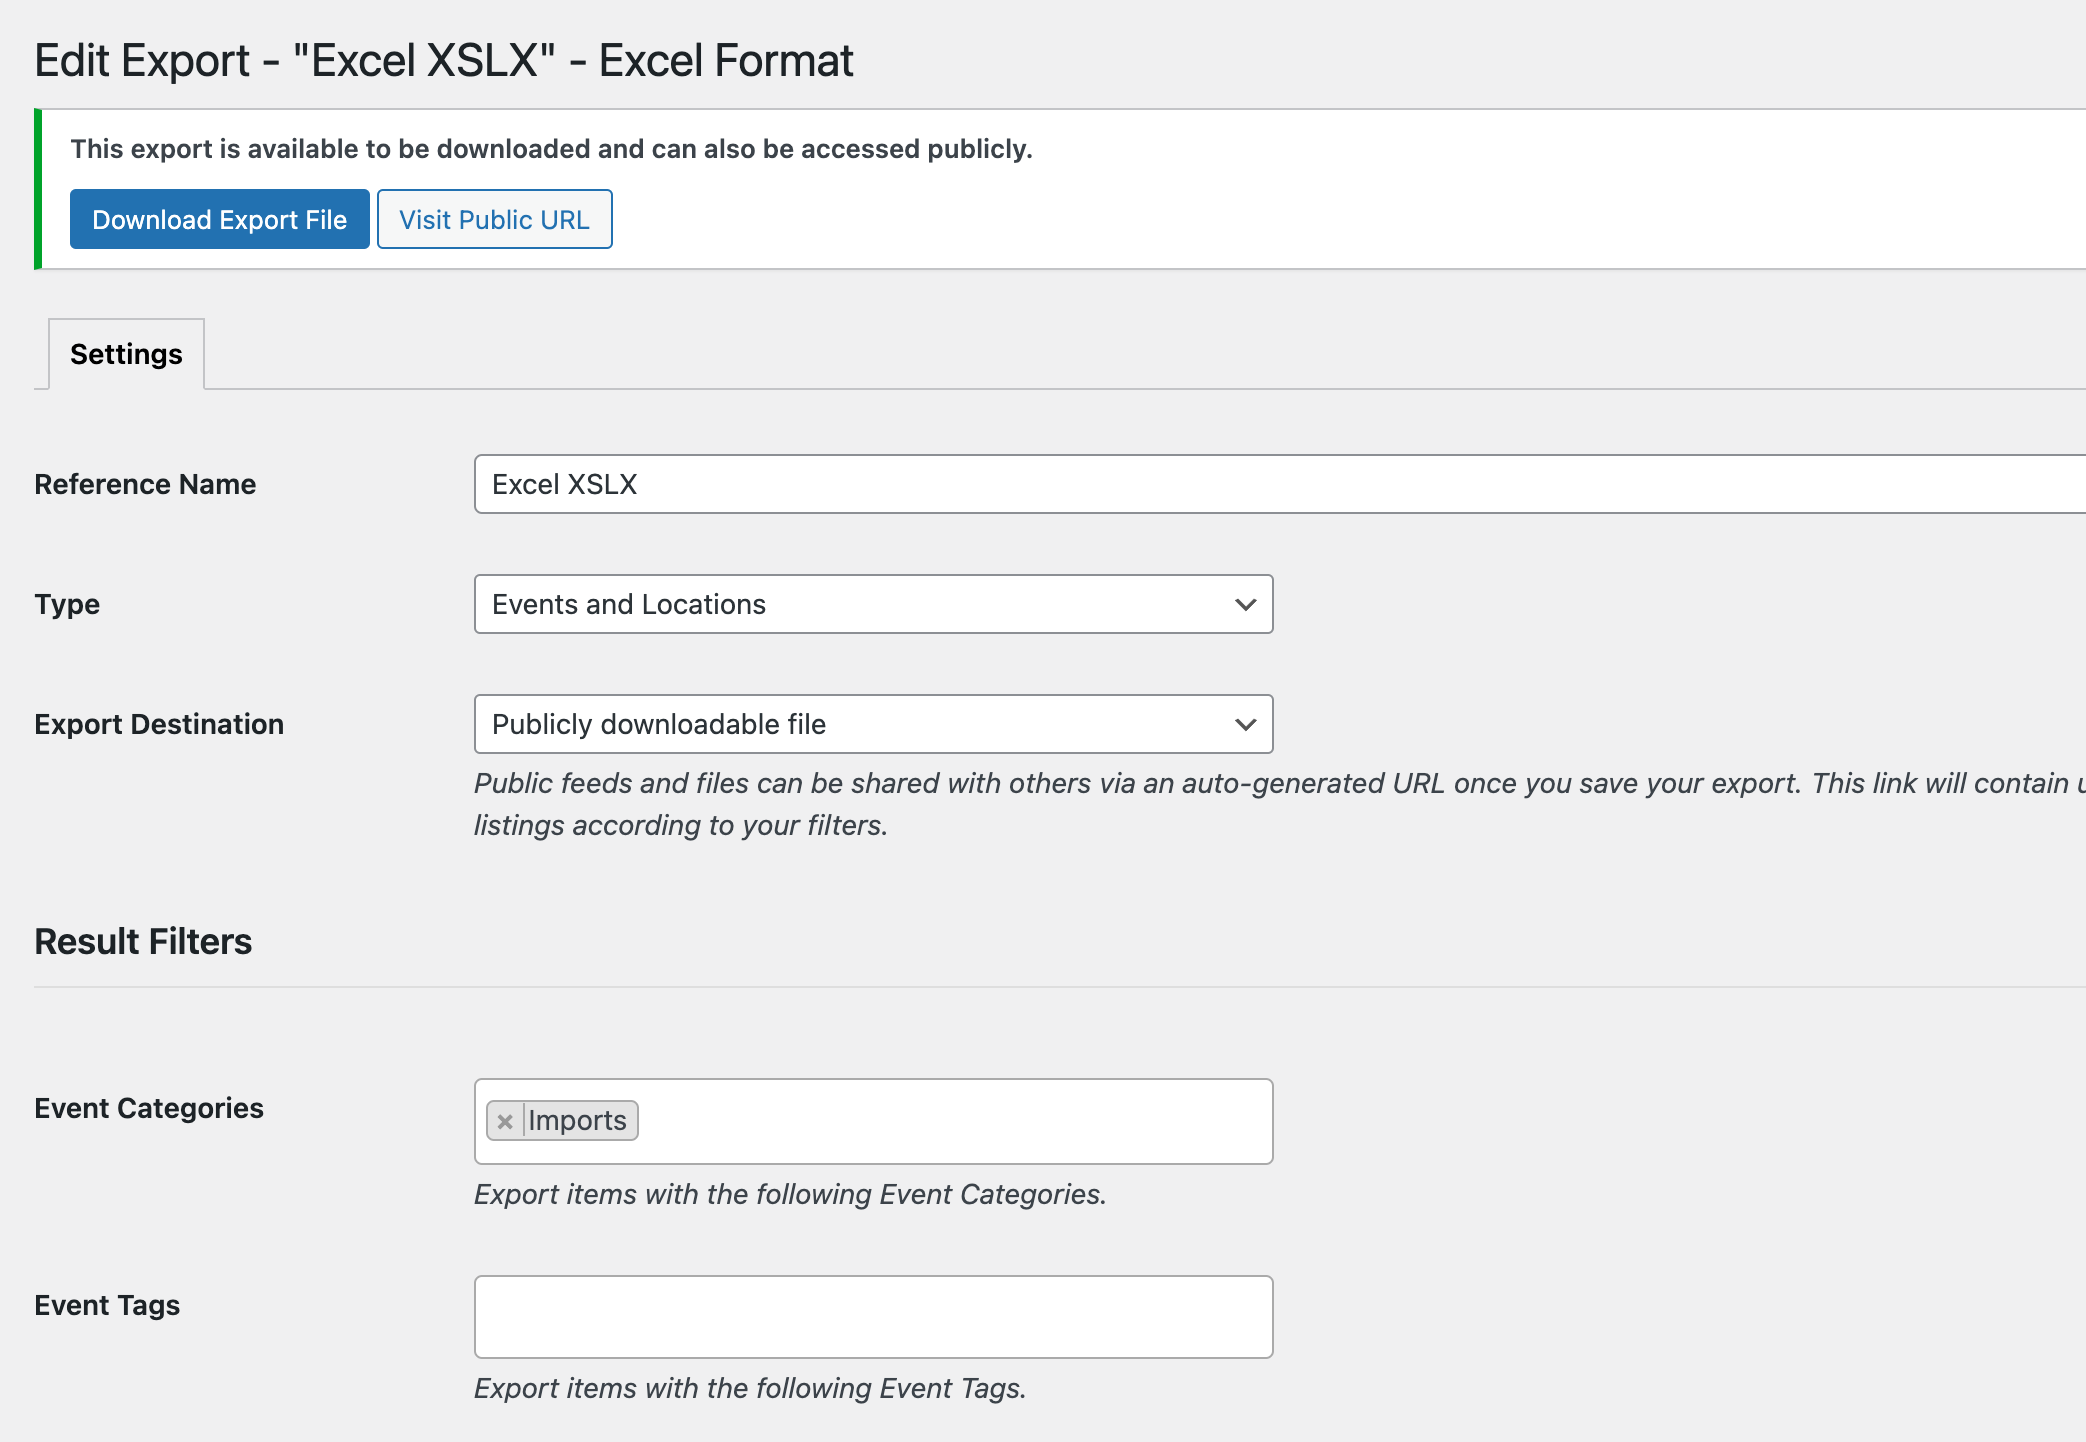The height and width of the screenshot is (1442, 2086).
Task: Click the Export Destination chevron arrow
Action: [1245, 724]
